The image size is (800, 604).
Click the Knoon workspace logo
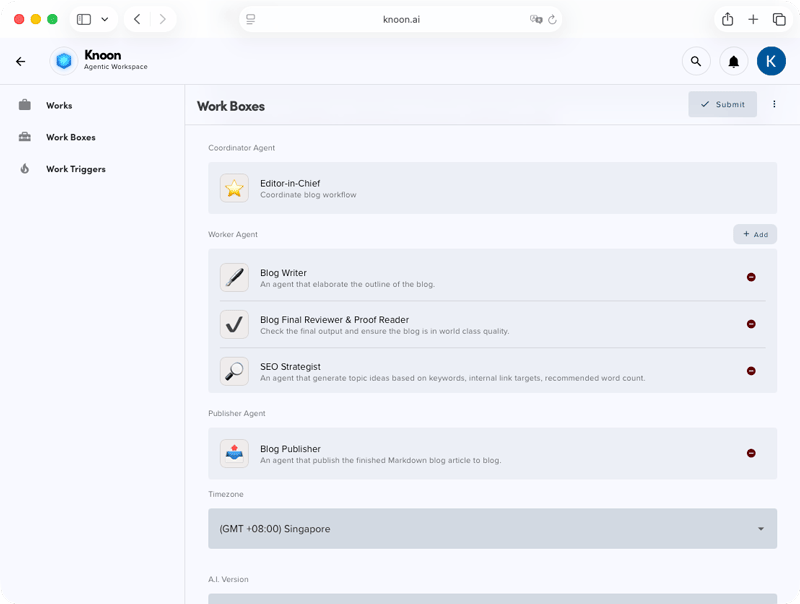pyautogui.click(x=64, y=61)
